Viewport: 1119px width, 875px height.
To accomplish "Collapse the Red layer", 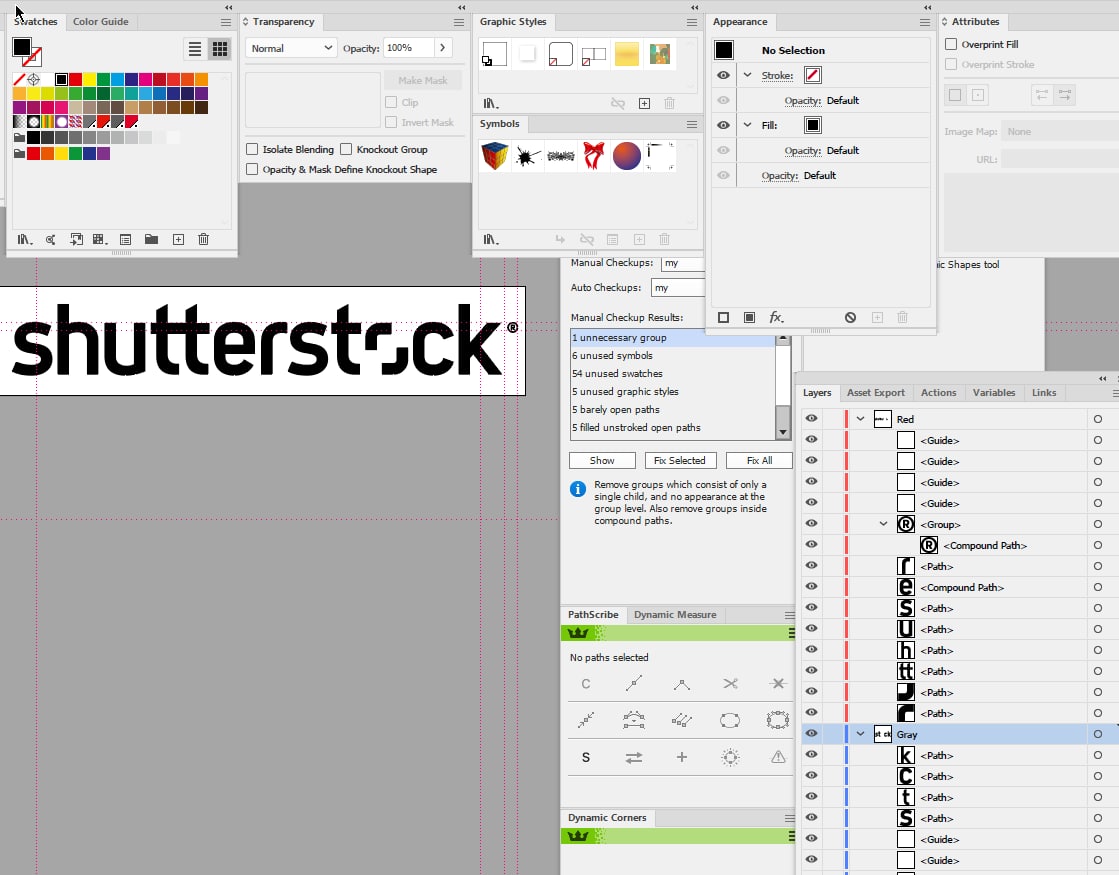I will (861, 419).
